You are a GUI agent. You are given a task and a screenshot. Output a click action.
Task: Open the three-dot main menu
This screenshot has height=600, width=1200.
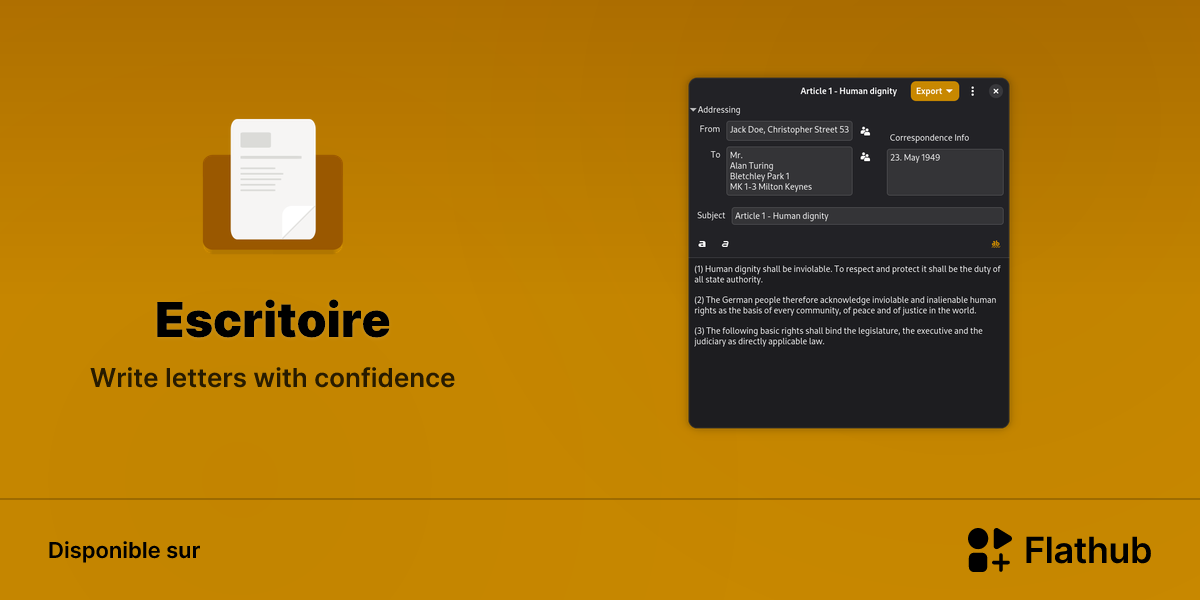coord(973,91)
